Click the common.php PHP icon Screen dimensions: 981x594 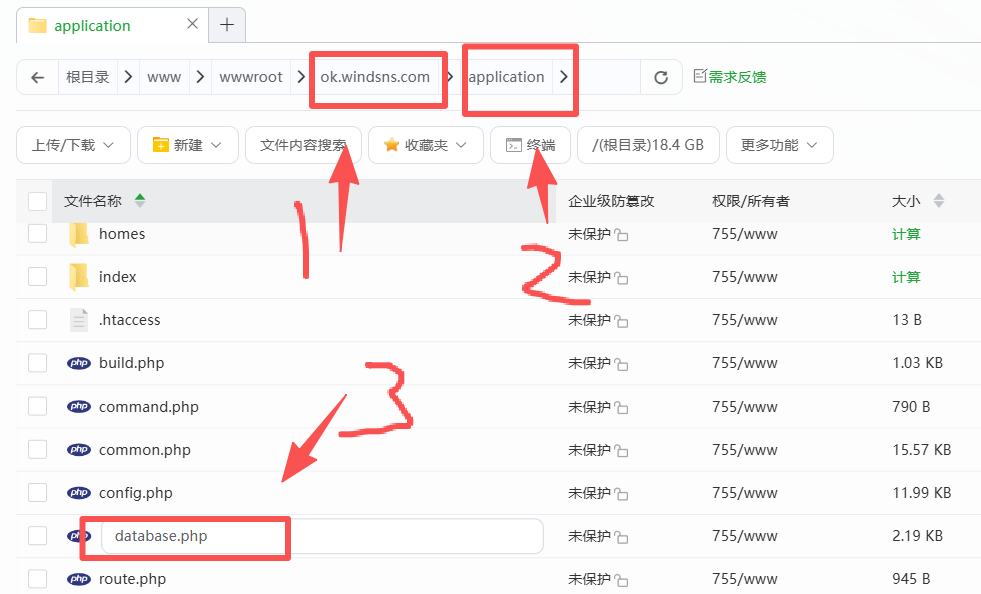[x=79, y=450]
